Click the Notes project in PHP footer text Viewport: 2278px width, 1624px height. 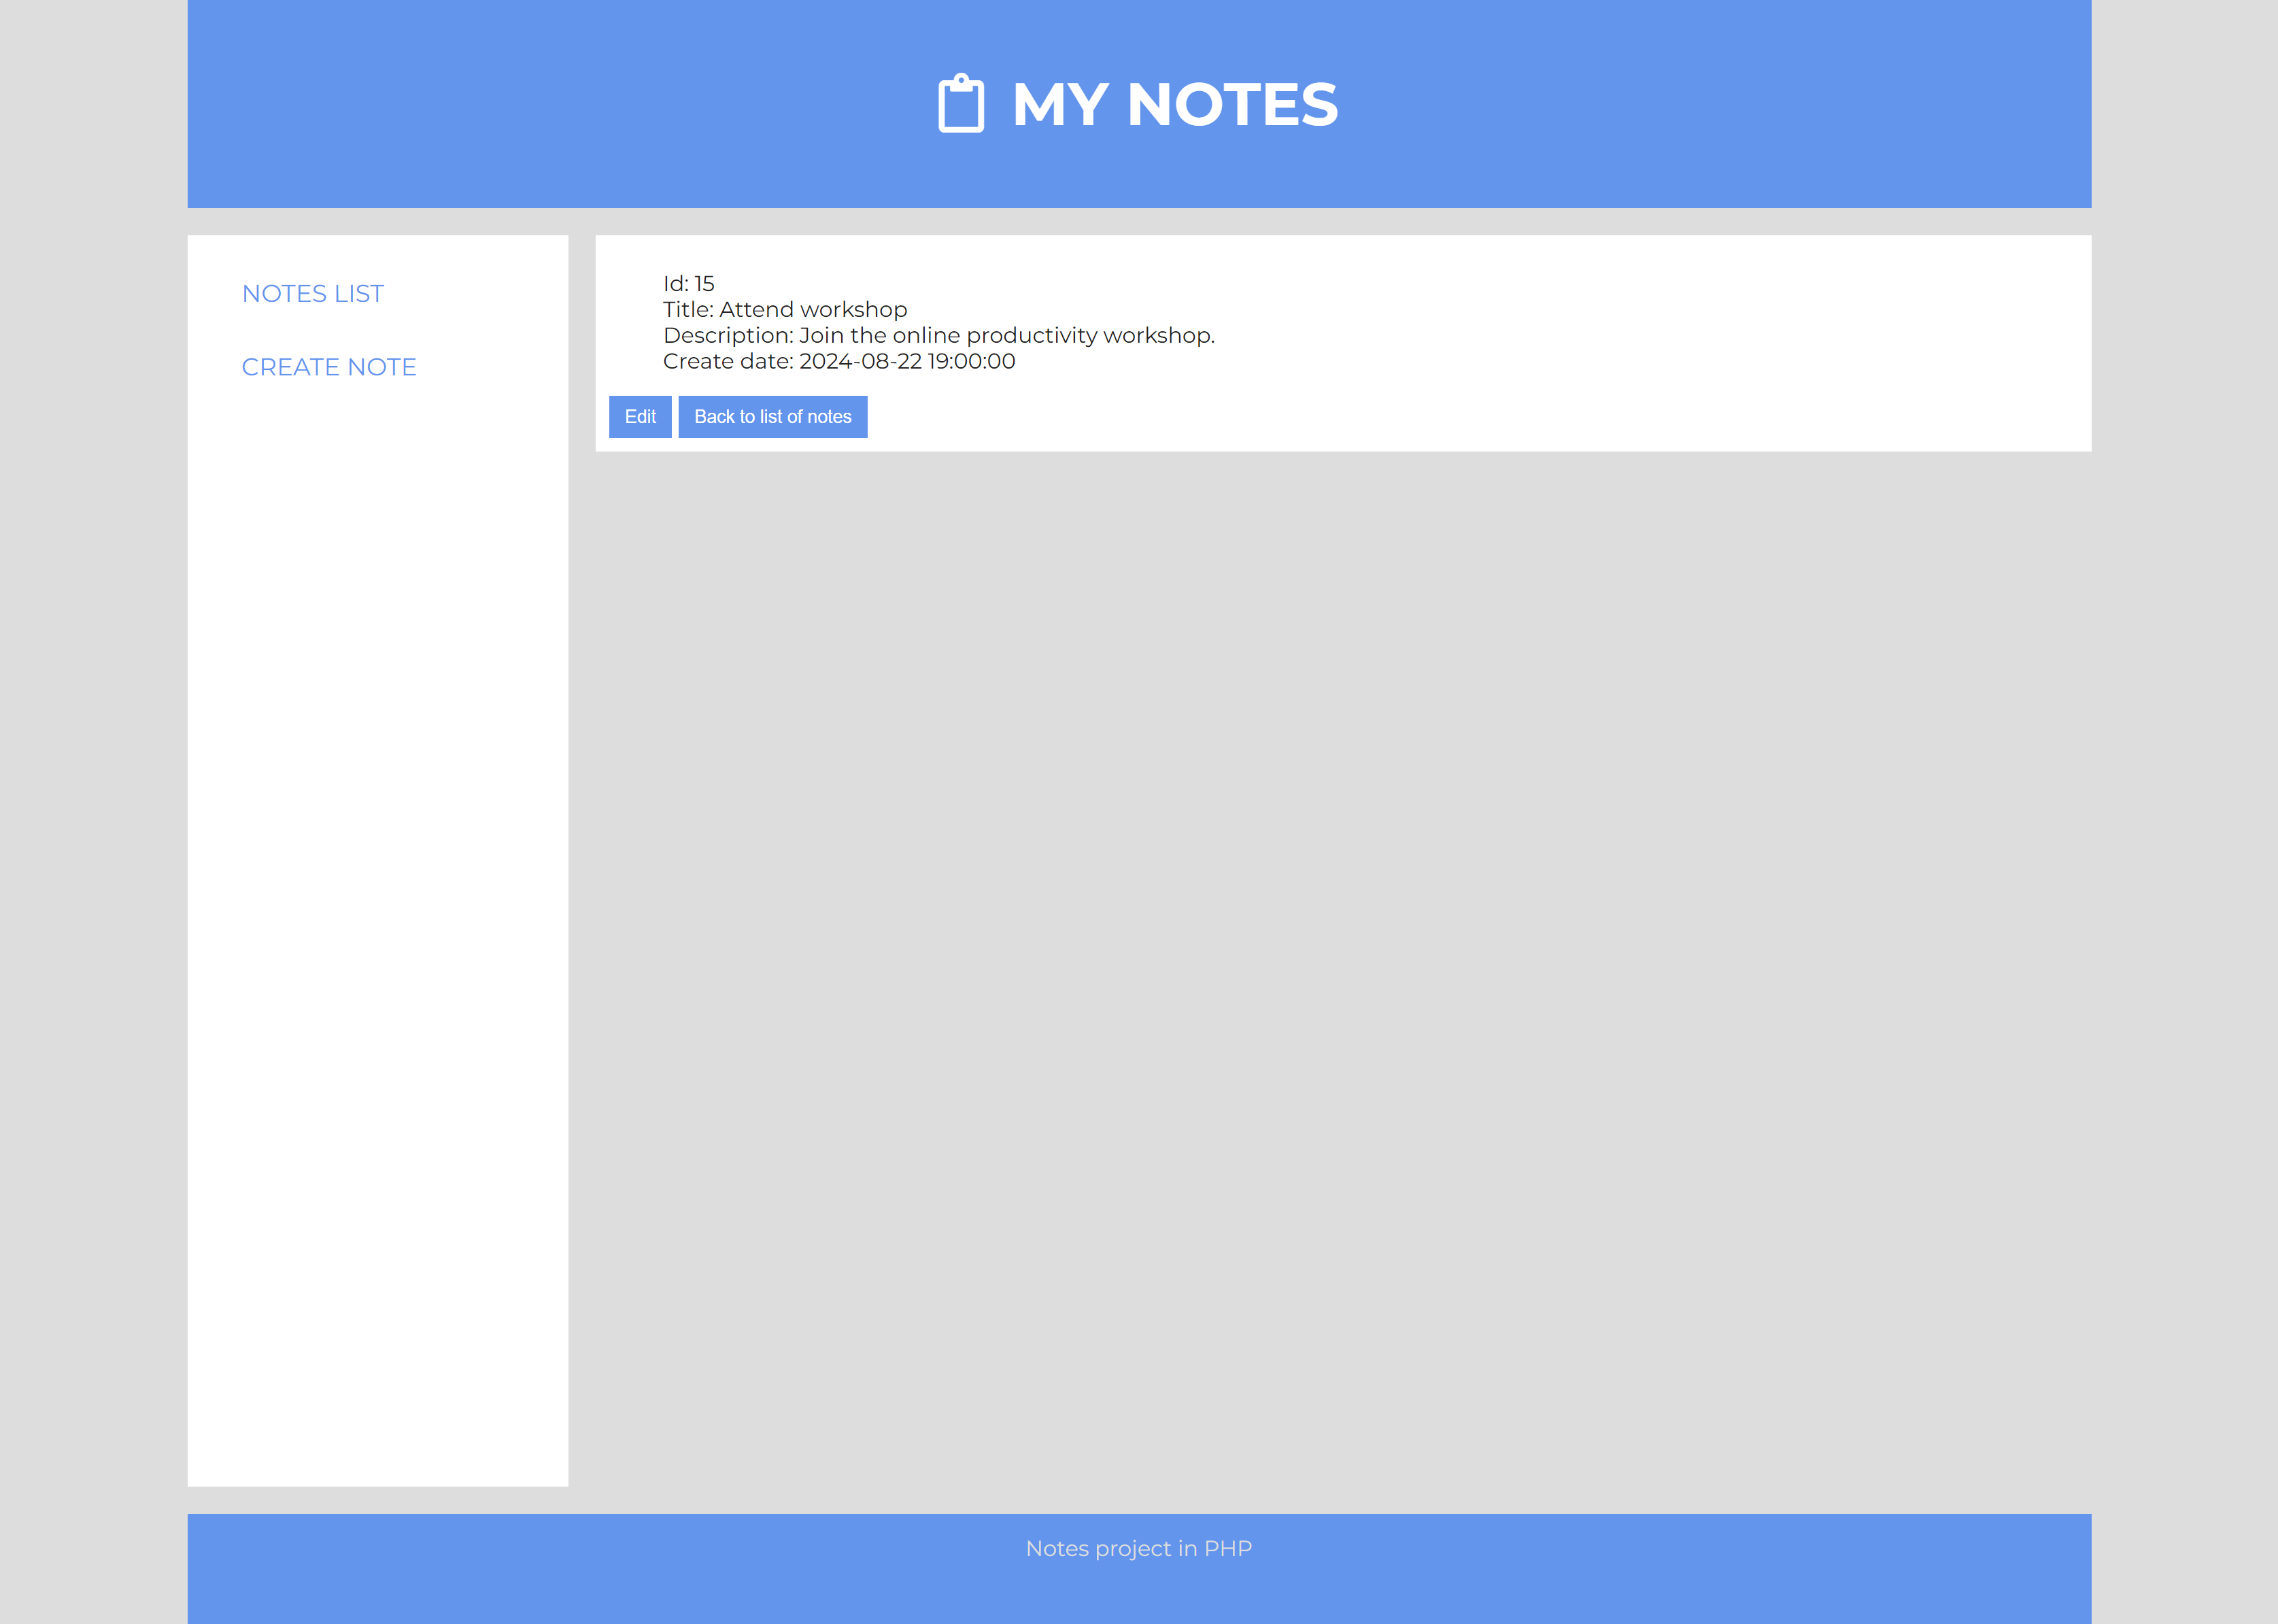[1138, 1548]
